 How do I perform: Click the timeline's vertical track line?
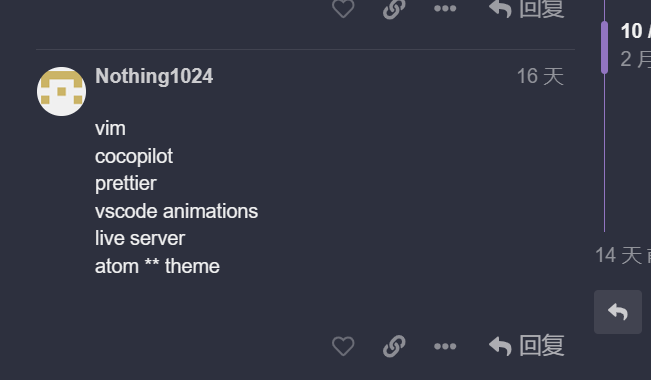(604, 154)
